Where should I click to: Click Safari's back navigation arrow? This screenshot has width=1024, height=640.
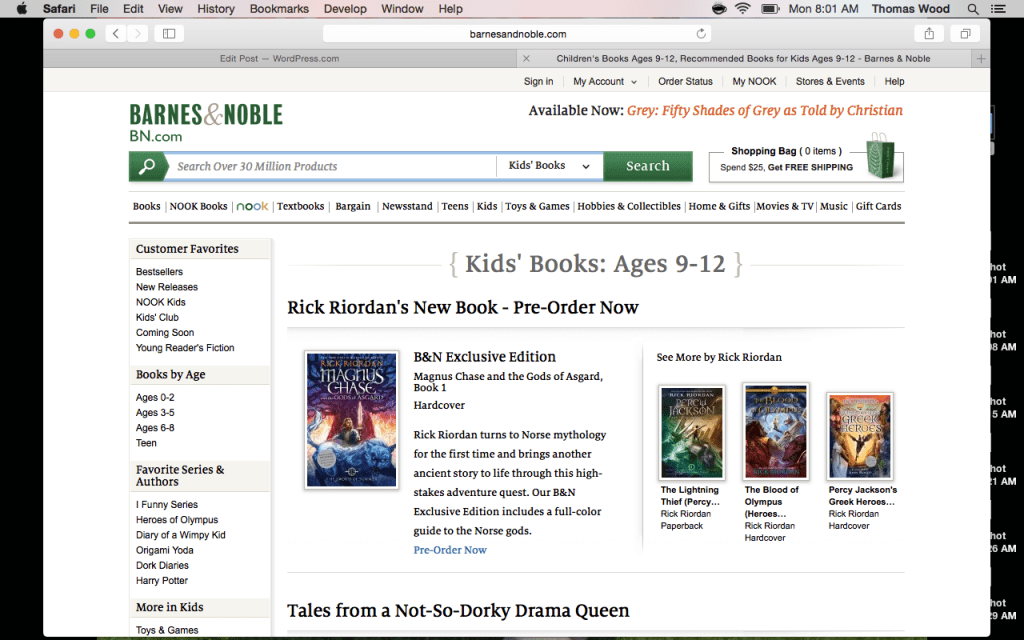(116, 34)
